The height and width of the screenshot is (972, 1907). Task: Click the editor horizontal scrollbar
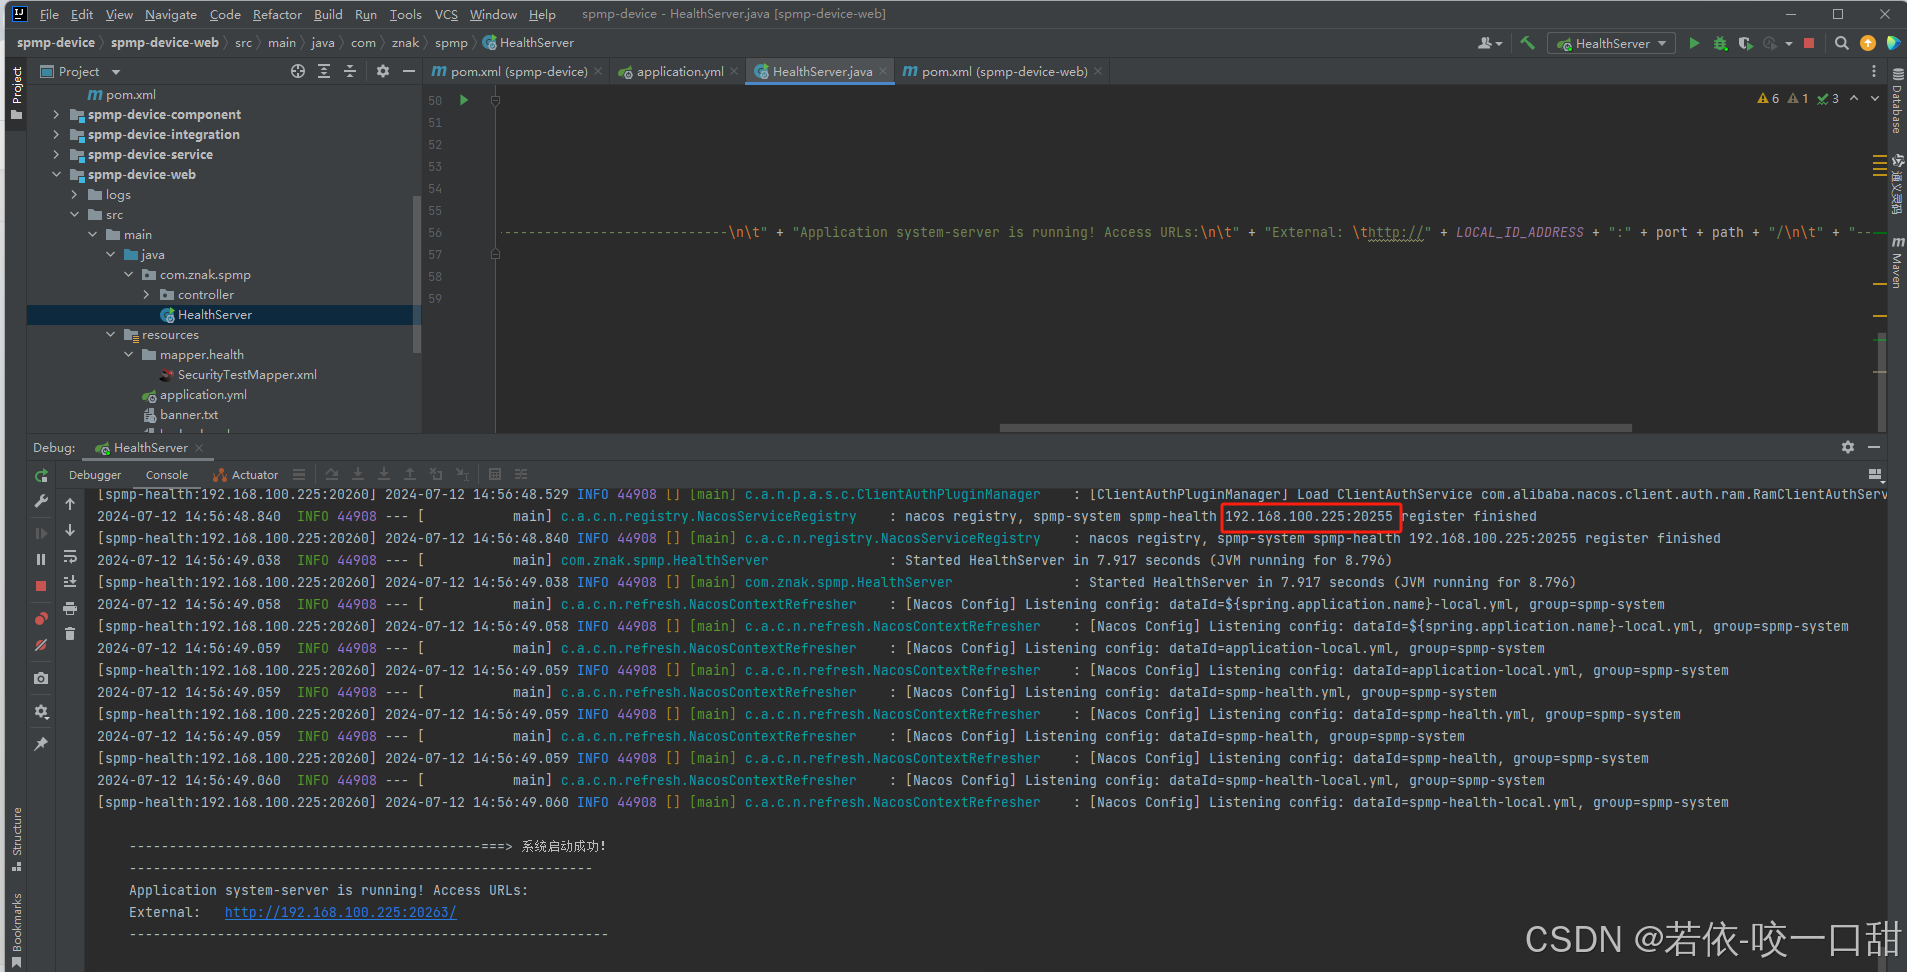1315,428
